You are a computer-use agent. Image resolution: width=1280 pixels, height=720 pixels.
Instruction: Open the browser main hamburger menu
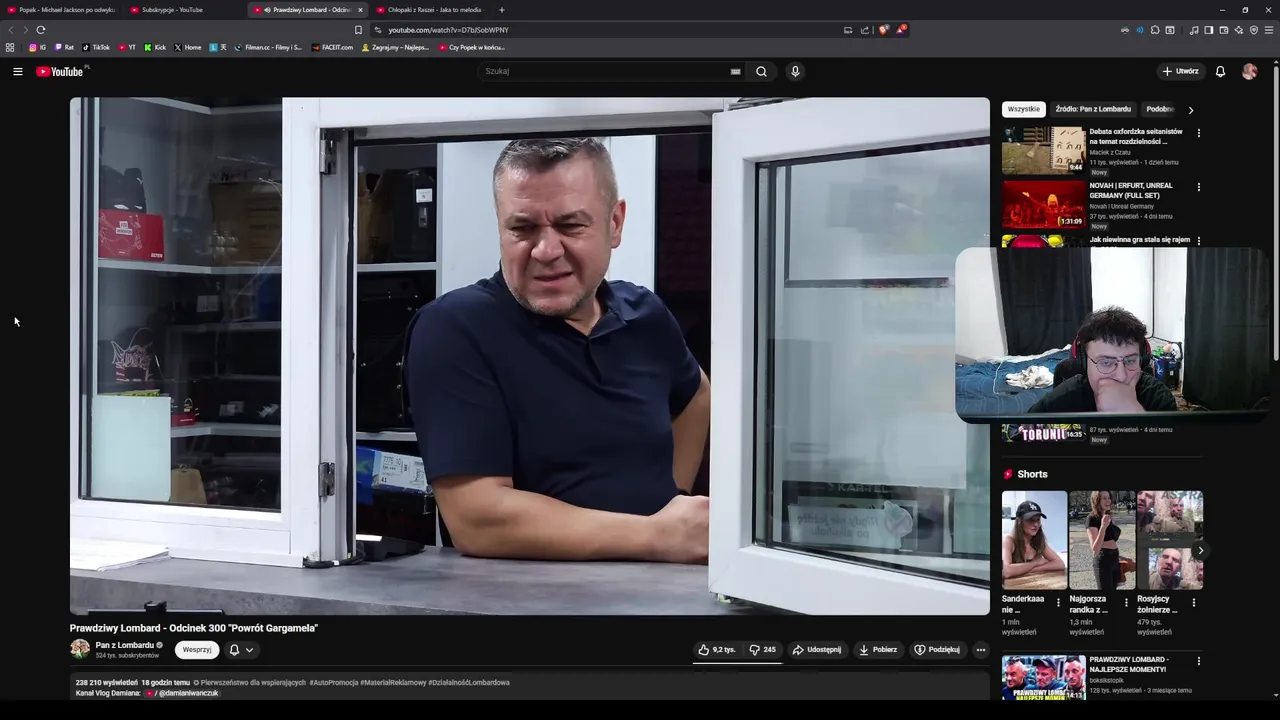click(x=1269, y=30)
